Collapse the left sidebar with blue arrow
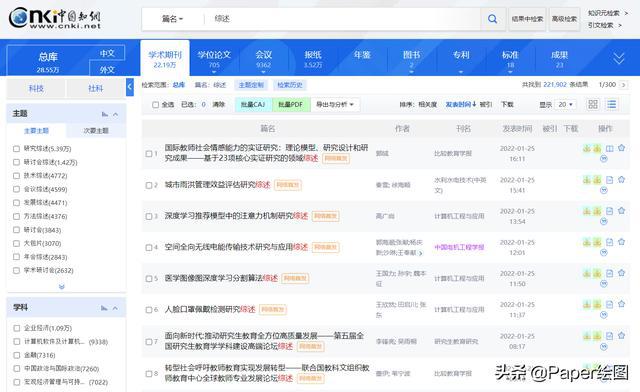Image resolution: width=640 pixels, height=392 pixels. coord(130,87)
